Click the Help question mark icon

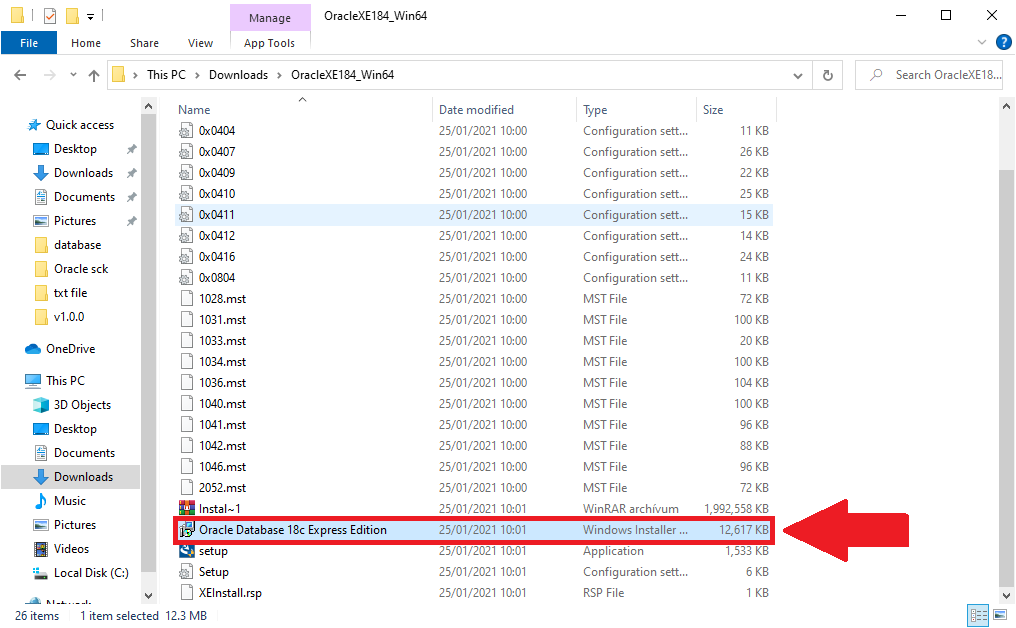(x=1003, y=43)
